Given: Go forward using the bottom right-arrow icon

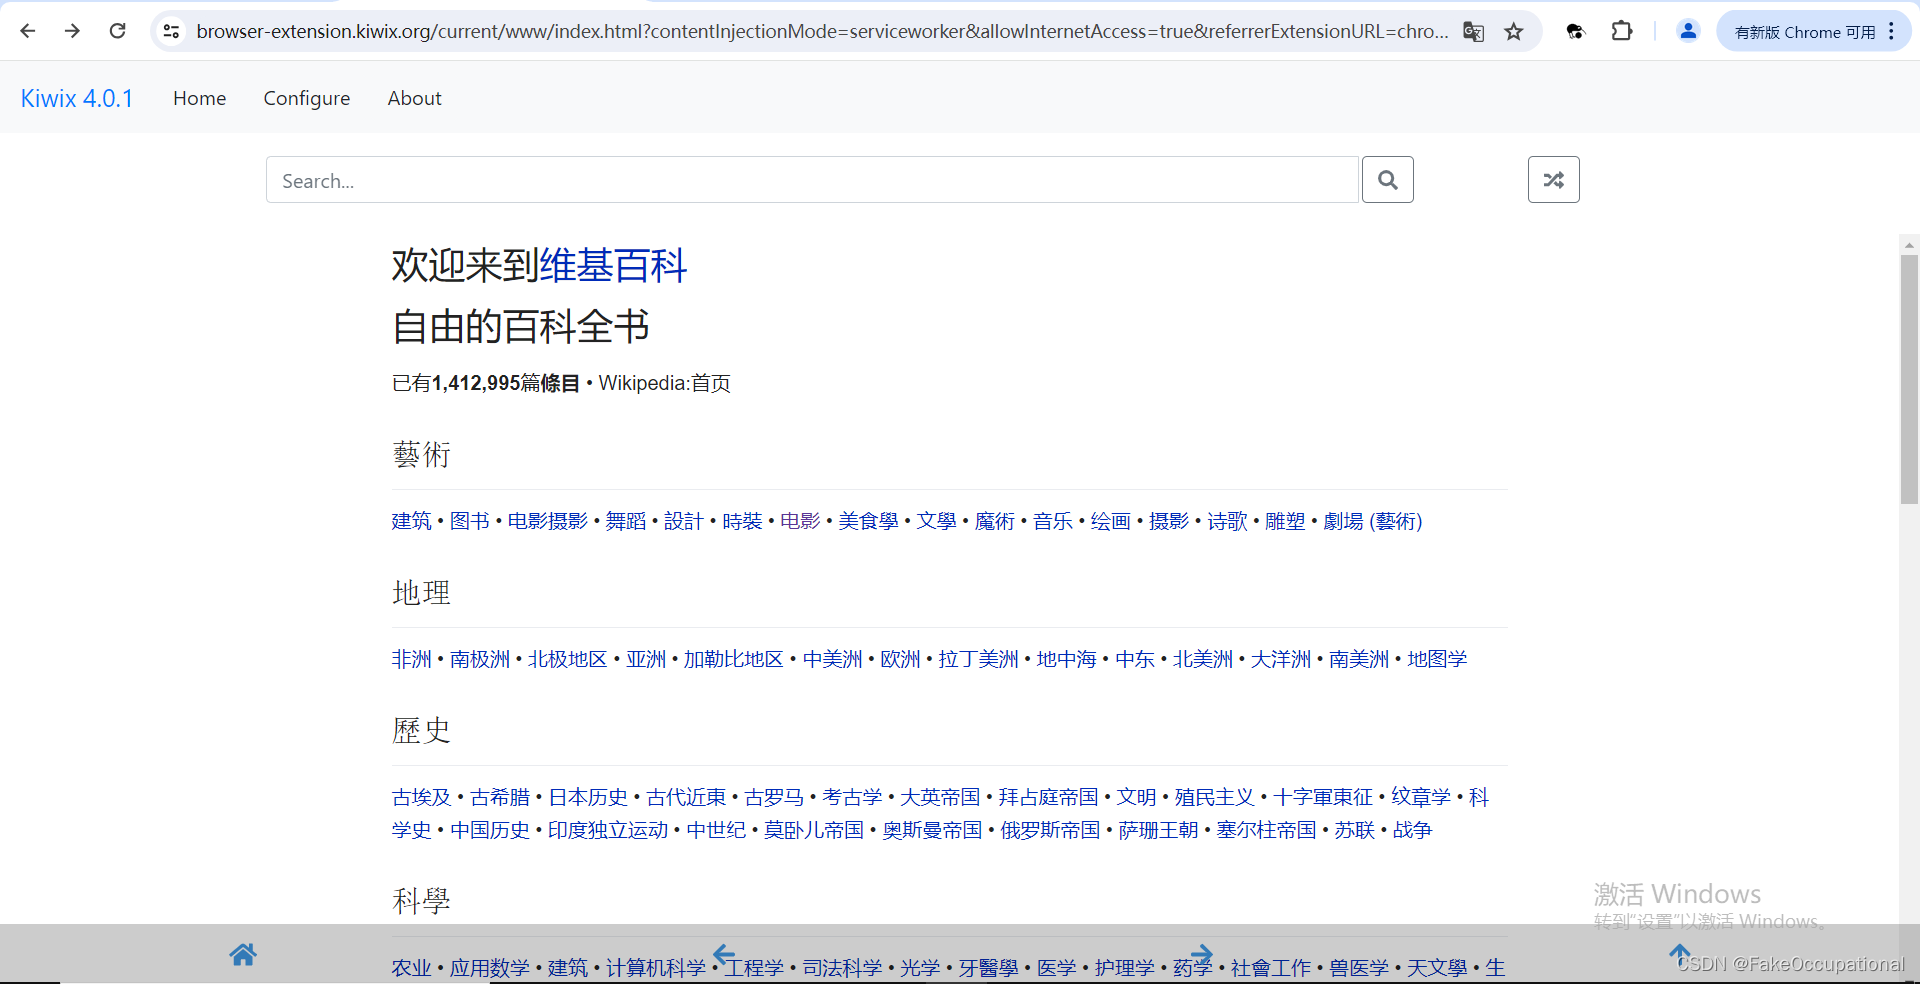Looking at the screenshot, I should 1200,955.
